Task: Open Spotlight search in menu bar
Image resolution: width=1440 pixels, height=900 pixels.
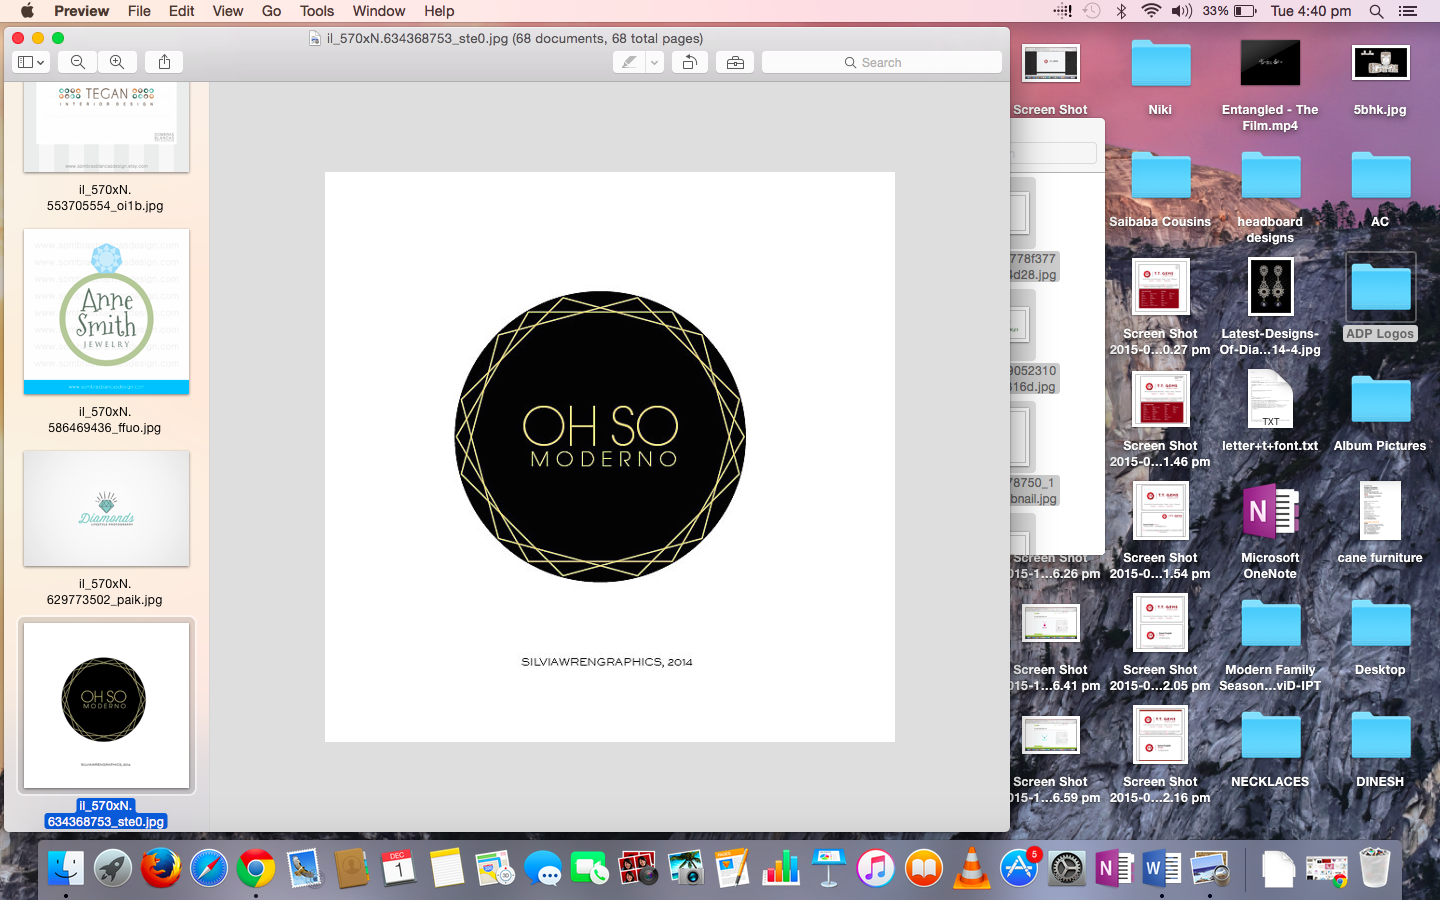Action: coord(1376,11)
